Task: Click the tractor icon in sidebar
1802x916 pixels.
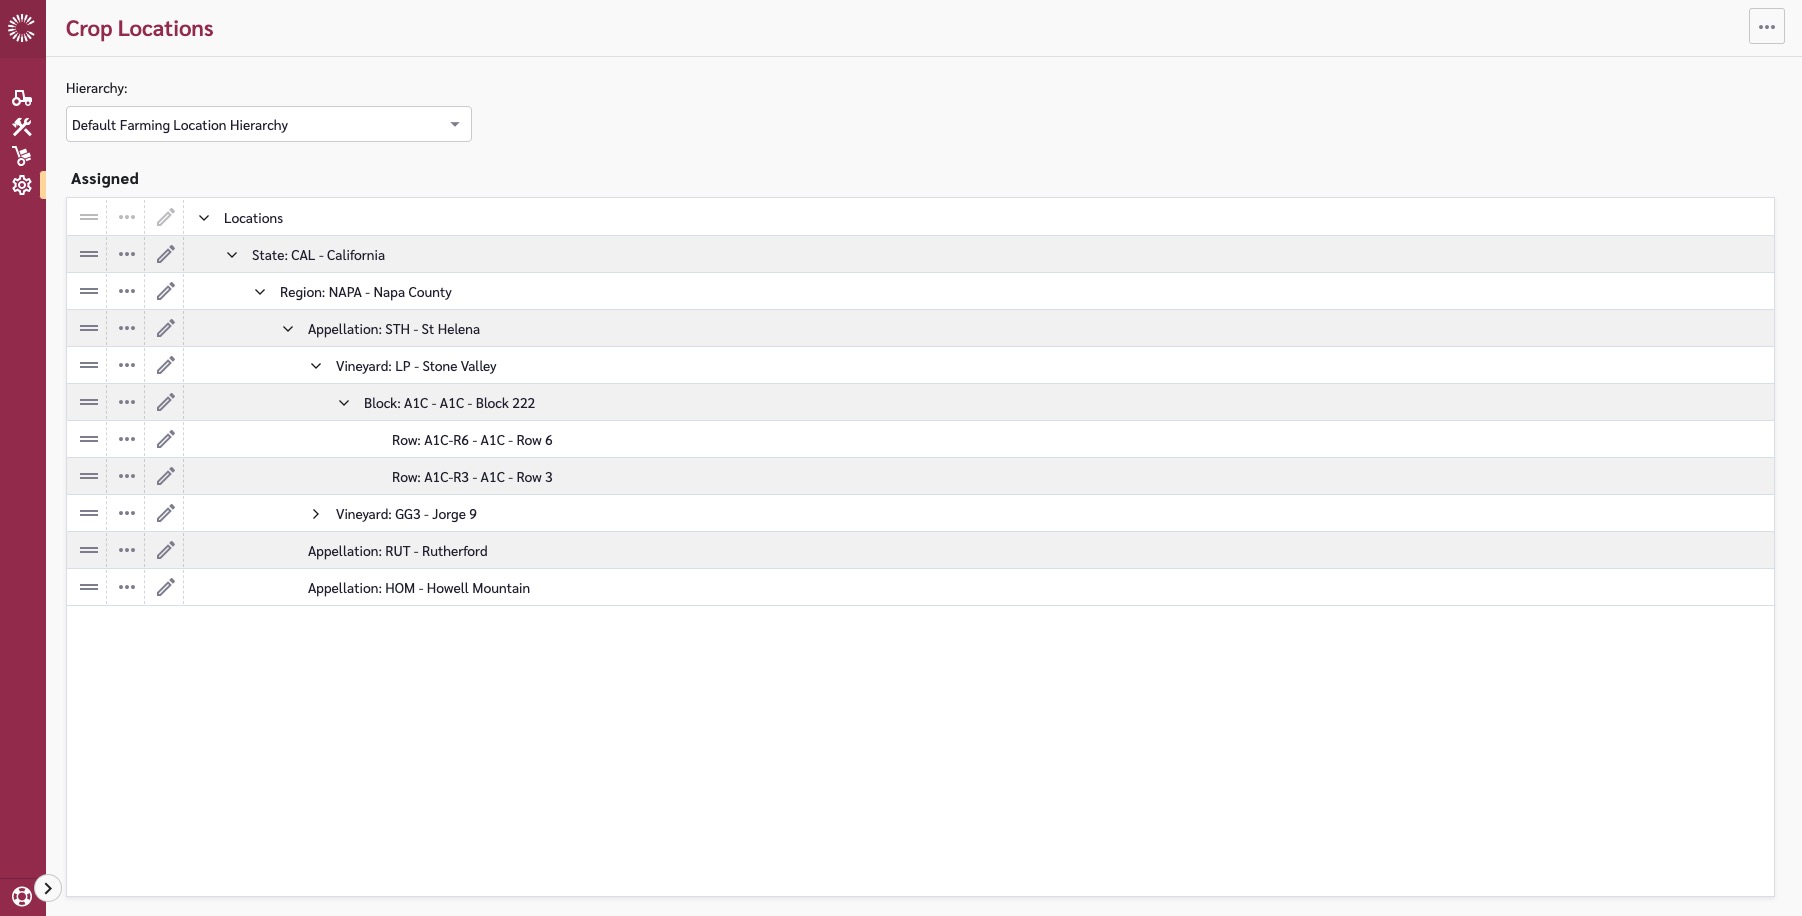Action: pyautogui.click(x=22, y=98)
